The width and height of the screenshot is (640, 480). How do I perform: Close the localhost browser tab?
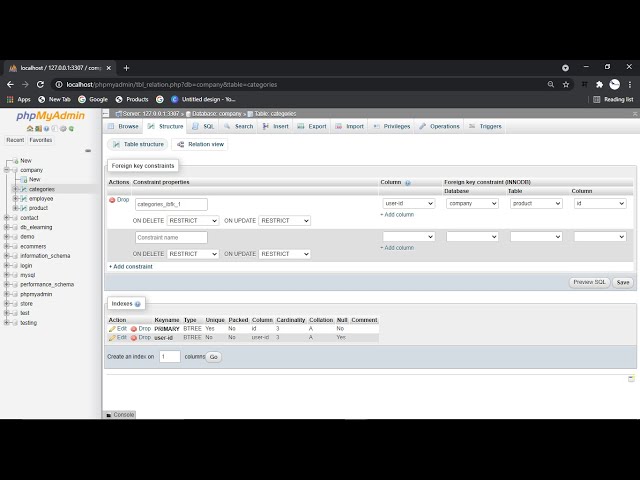click(109, 68)
